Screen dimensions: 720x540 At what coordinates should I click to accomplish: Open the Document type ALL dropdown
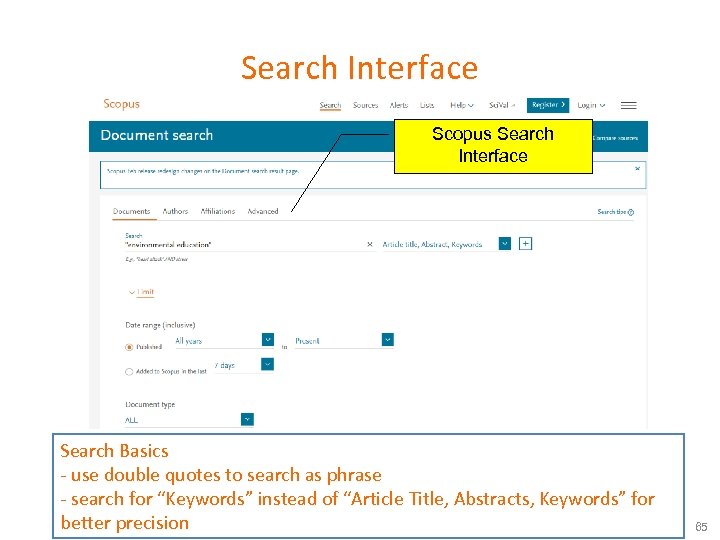(x=189, y=419)
